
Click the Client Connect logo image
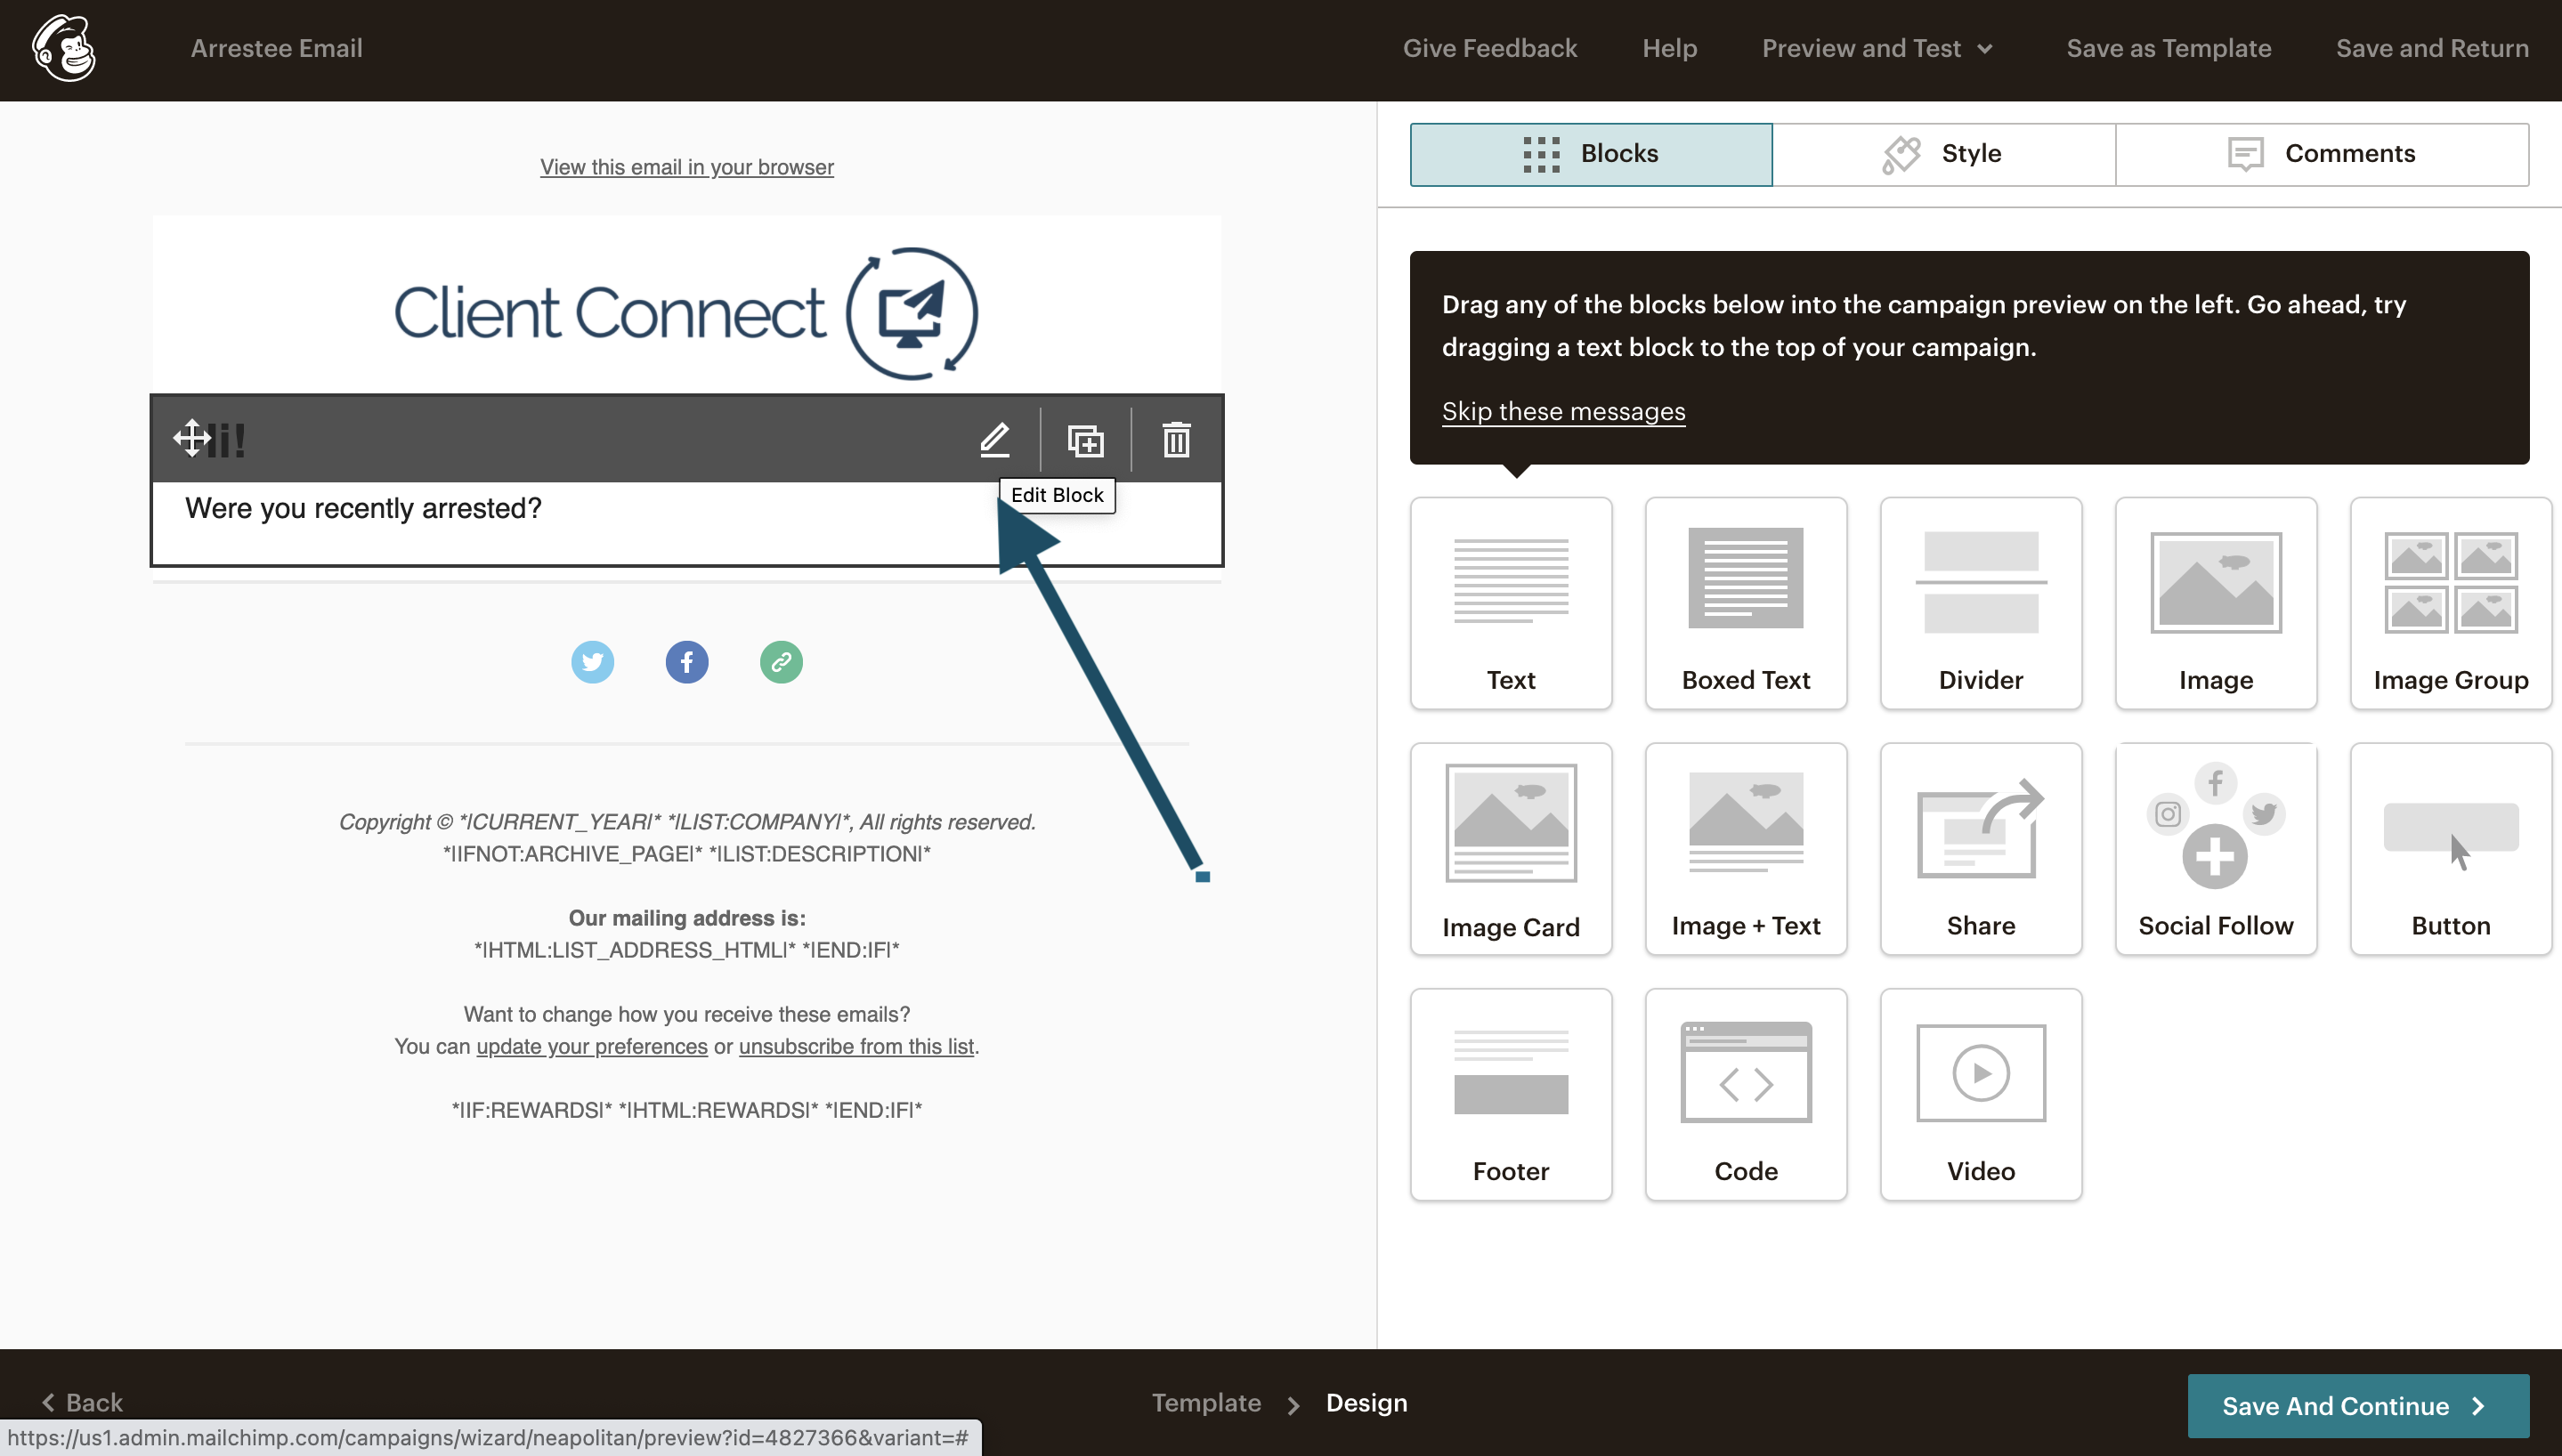686,313
